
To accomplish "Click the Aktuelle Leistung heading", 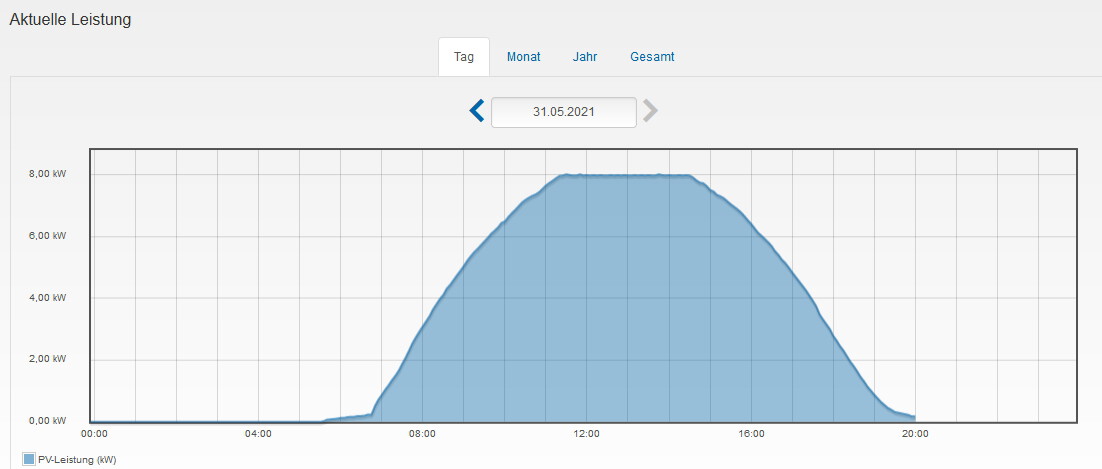I will [70, 20].
